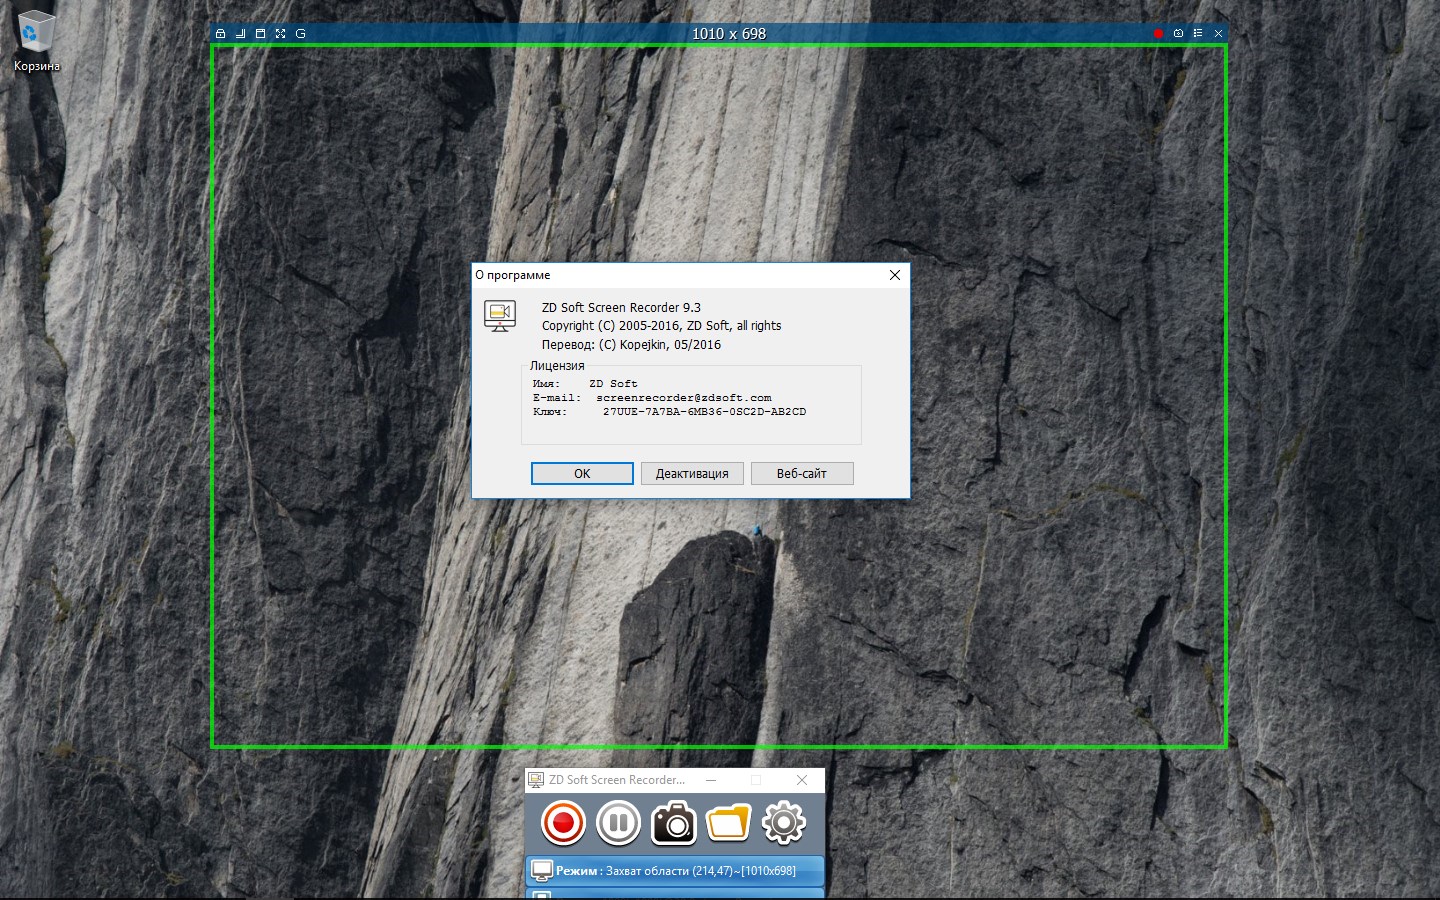Click the Деактивация button
This screenshot has height=900, width=1440.
(x=692, y=474)
